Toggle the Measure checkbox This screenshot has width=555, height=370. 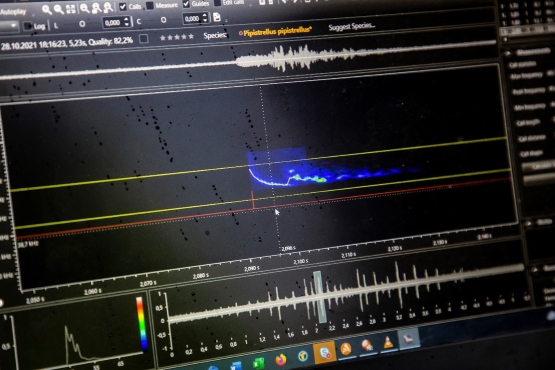[x=150, y=5]
